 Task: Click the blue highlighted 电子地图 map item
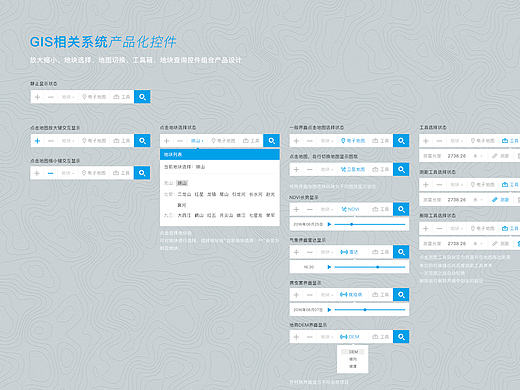(x=353, y=141)
